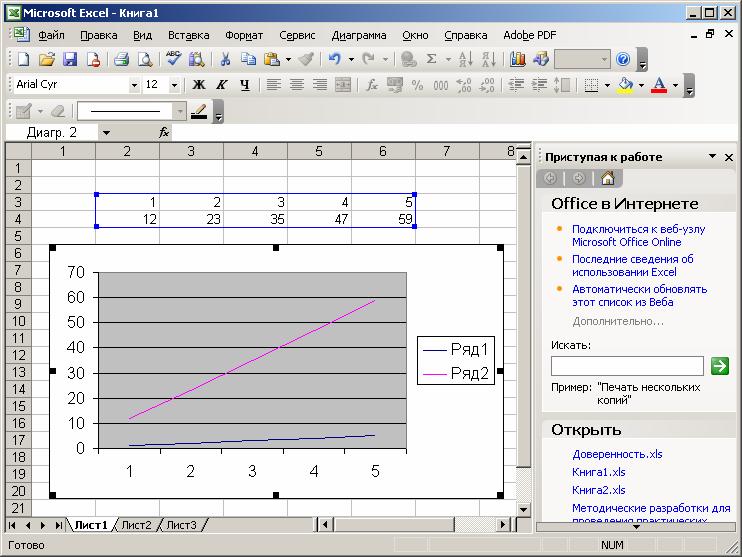The width and height of the screenshot is (742, 557).
Task: Sort descending with the Z-A icon
Action: coord(488,59)
